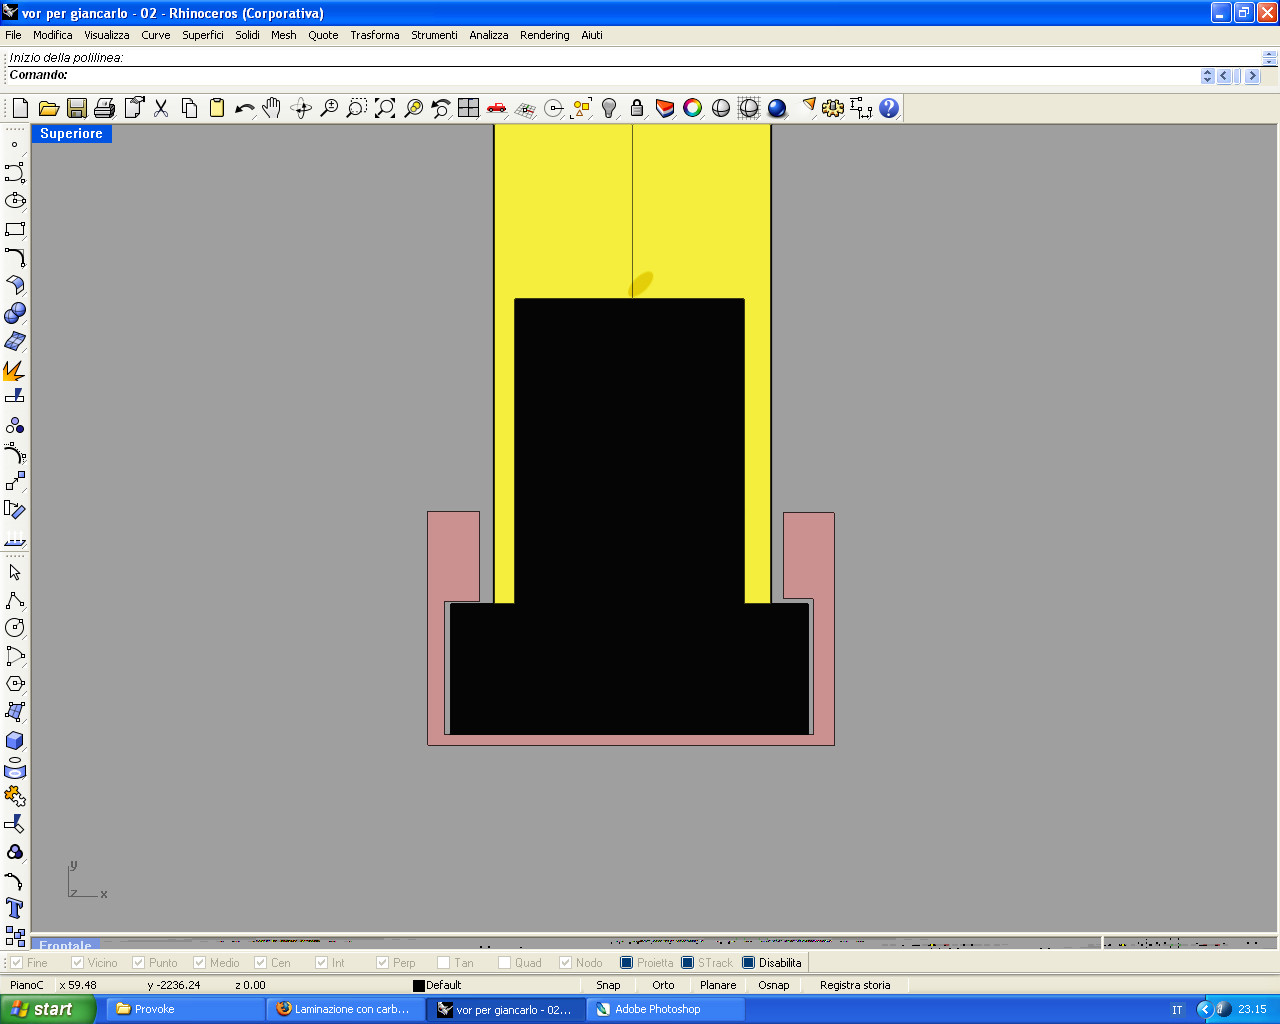Click the Save (floppy disk) toolbar icon

(x=77, y=108)
